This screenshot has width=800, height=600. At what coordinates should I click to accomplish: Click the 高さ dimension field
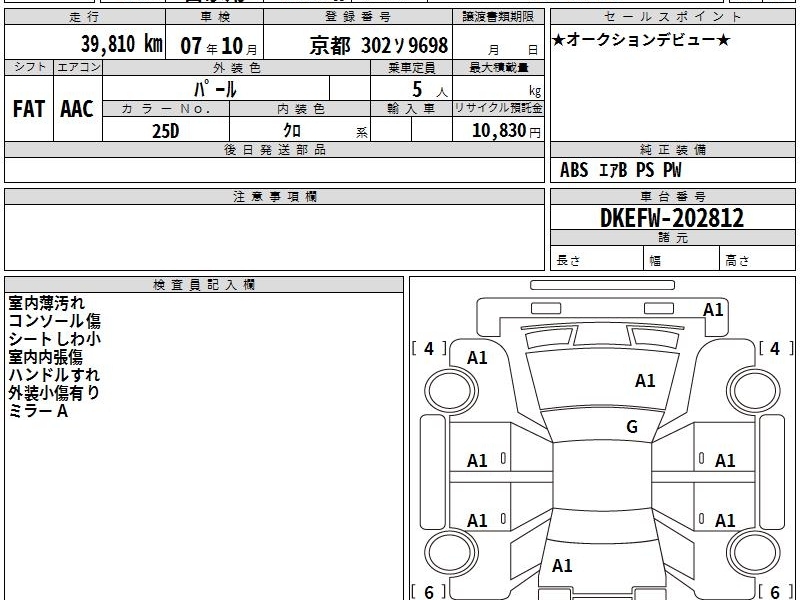click(x=757, y=258)
